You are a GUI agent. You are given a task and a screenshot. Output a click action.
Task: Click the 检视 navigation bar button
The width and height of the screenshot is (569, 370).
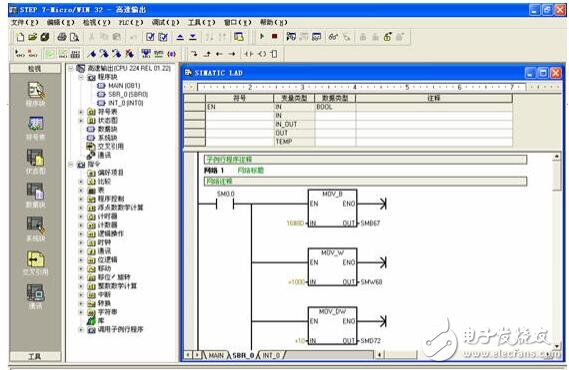[x=35, y=69]
